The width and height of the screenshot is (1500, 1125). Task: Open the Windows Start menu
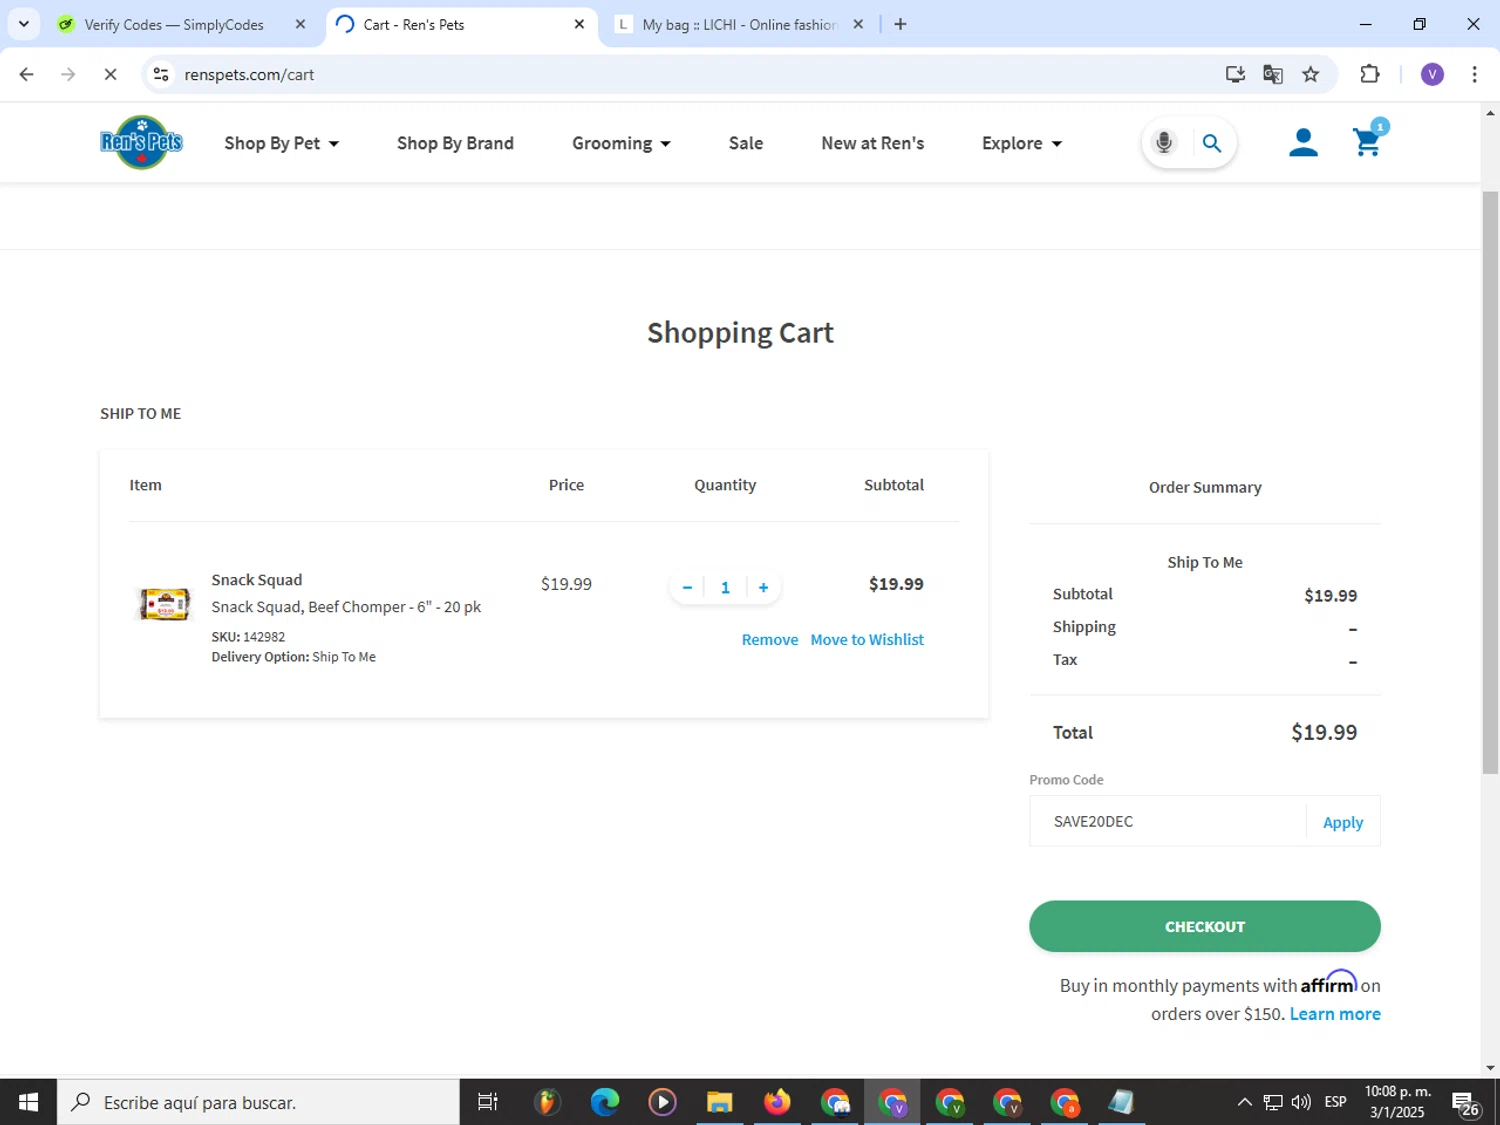[x=28, y=1102]
